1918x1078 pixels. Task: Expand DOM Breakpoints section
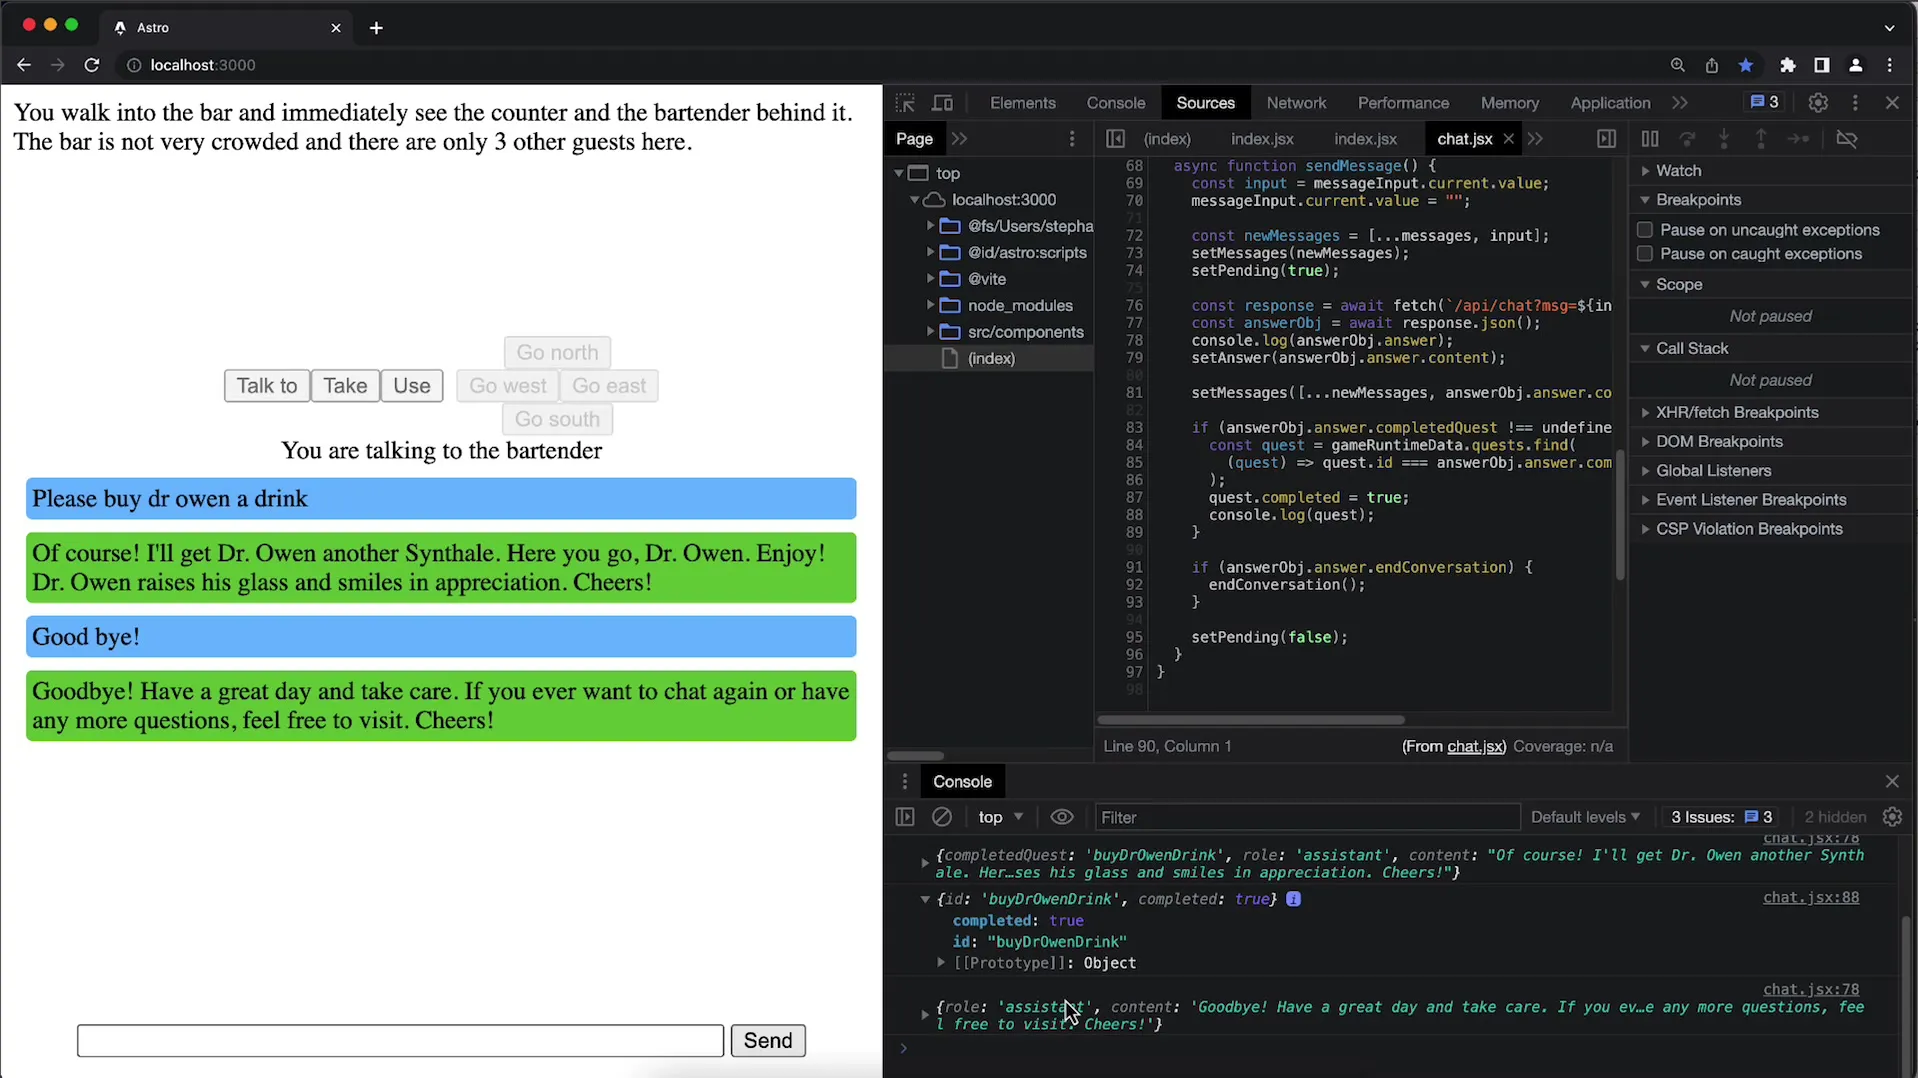1646,442
